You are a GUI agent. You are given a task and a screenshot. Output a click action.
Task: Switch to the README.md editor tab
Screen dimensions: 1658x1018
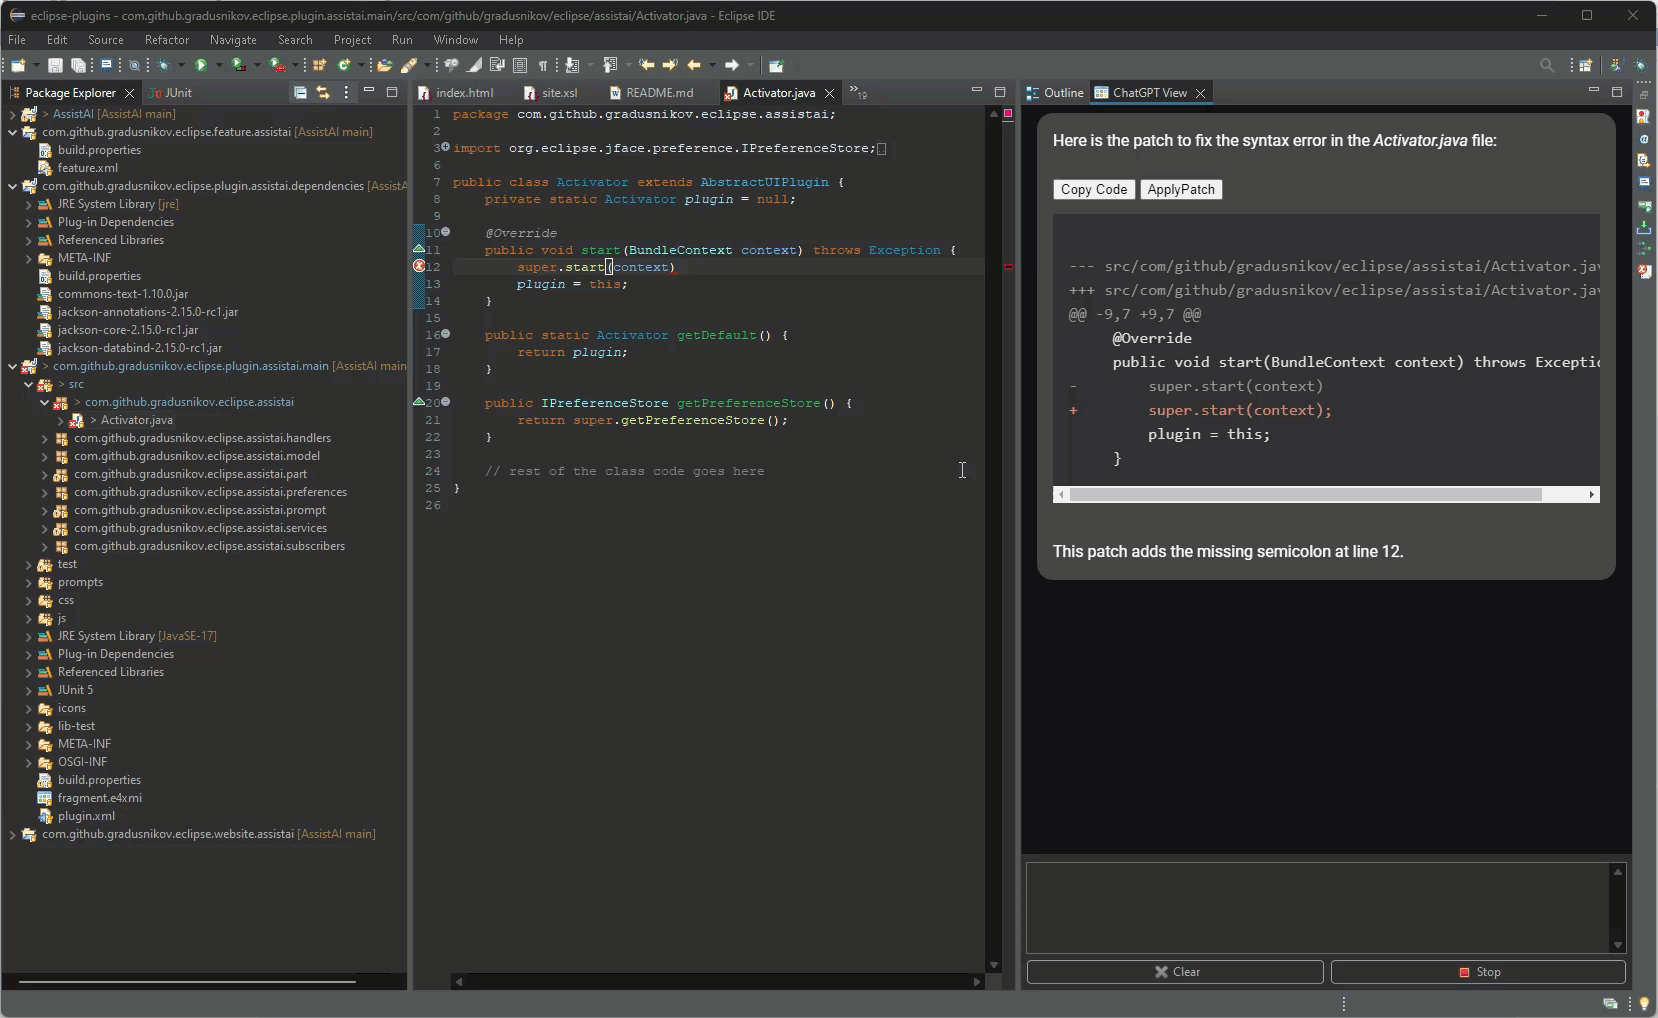(658, 92)
